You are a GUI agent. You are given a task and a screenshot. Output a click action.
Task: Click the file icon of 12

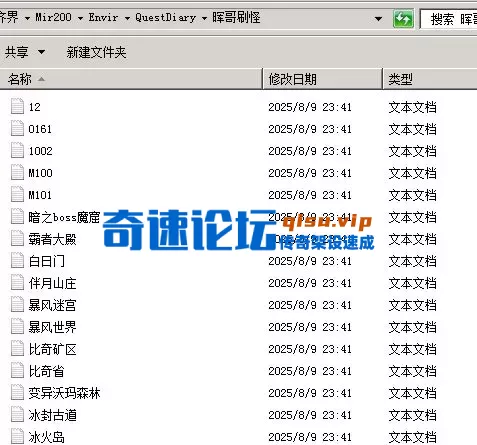[17, 107]
